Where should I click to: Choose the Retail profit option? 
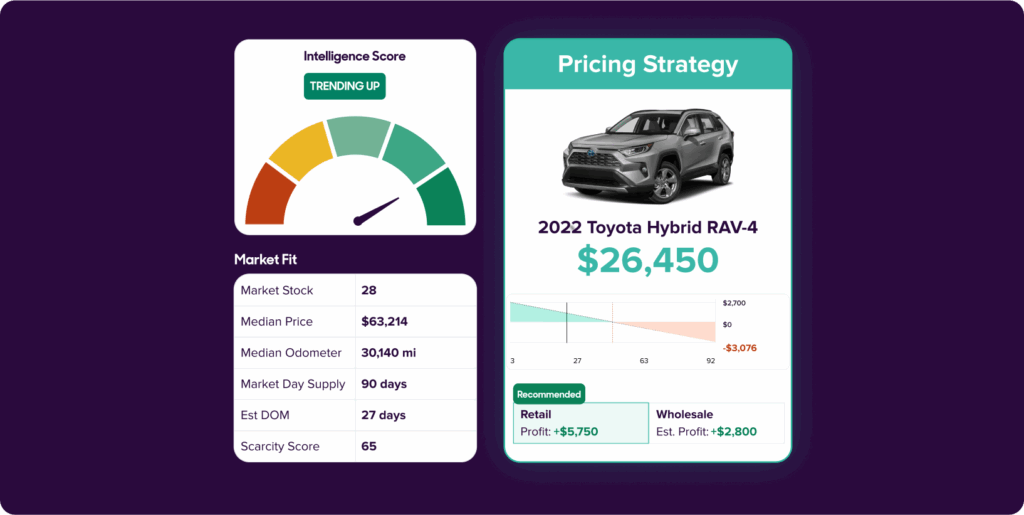pyautogui.click(x=580, y=423)
